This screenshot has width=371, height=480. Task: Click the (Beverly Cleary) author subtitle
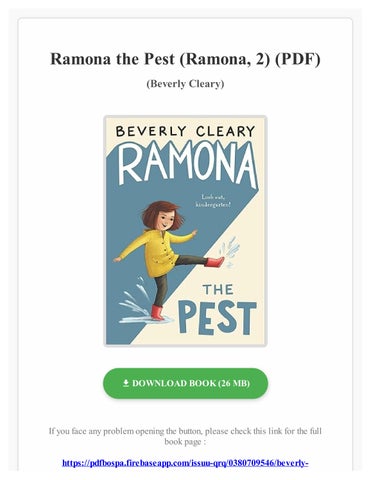click(185, 83)
